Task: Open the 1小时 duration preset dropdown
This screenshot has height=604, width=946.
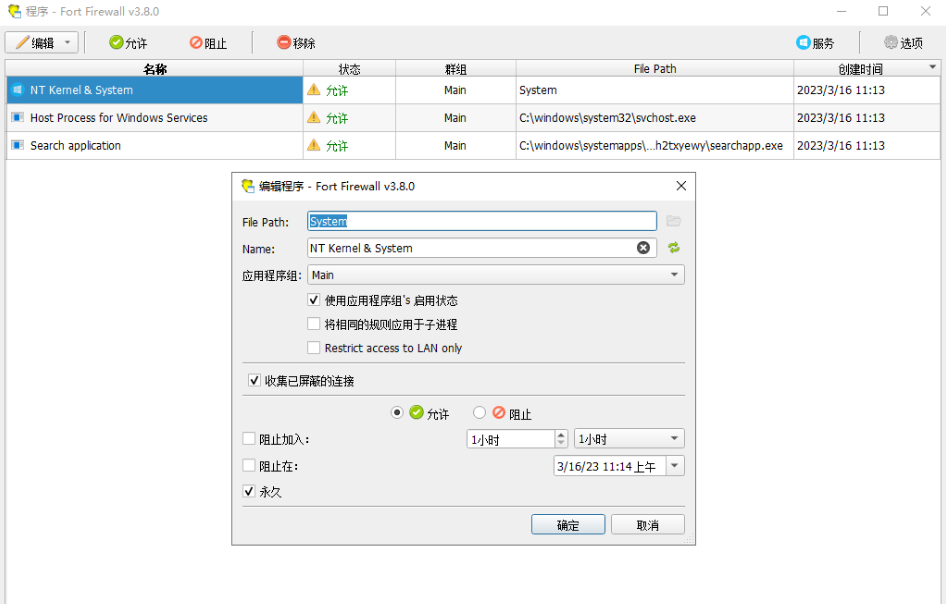Action: [629, 439]
